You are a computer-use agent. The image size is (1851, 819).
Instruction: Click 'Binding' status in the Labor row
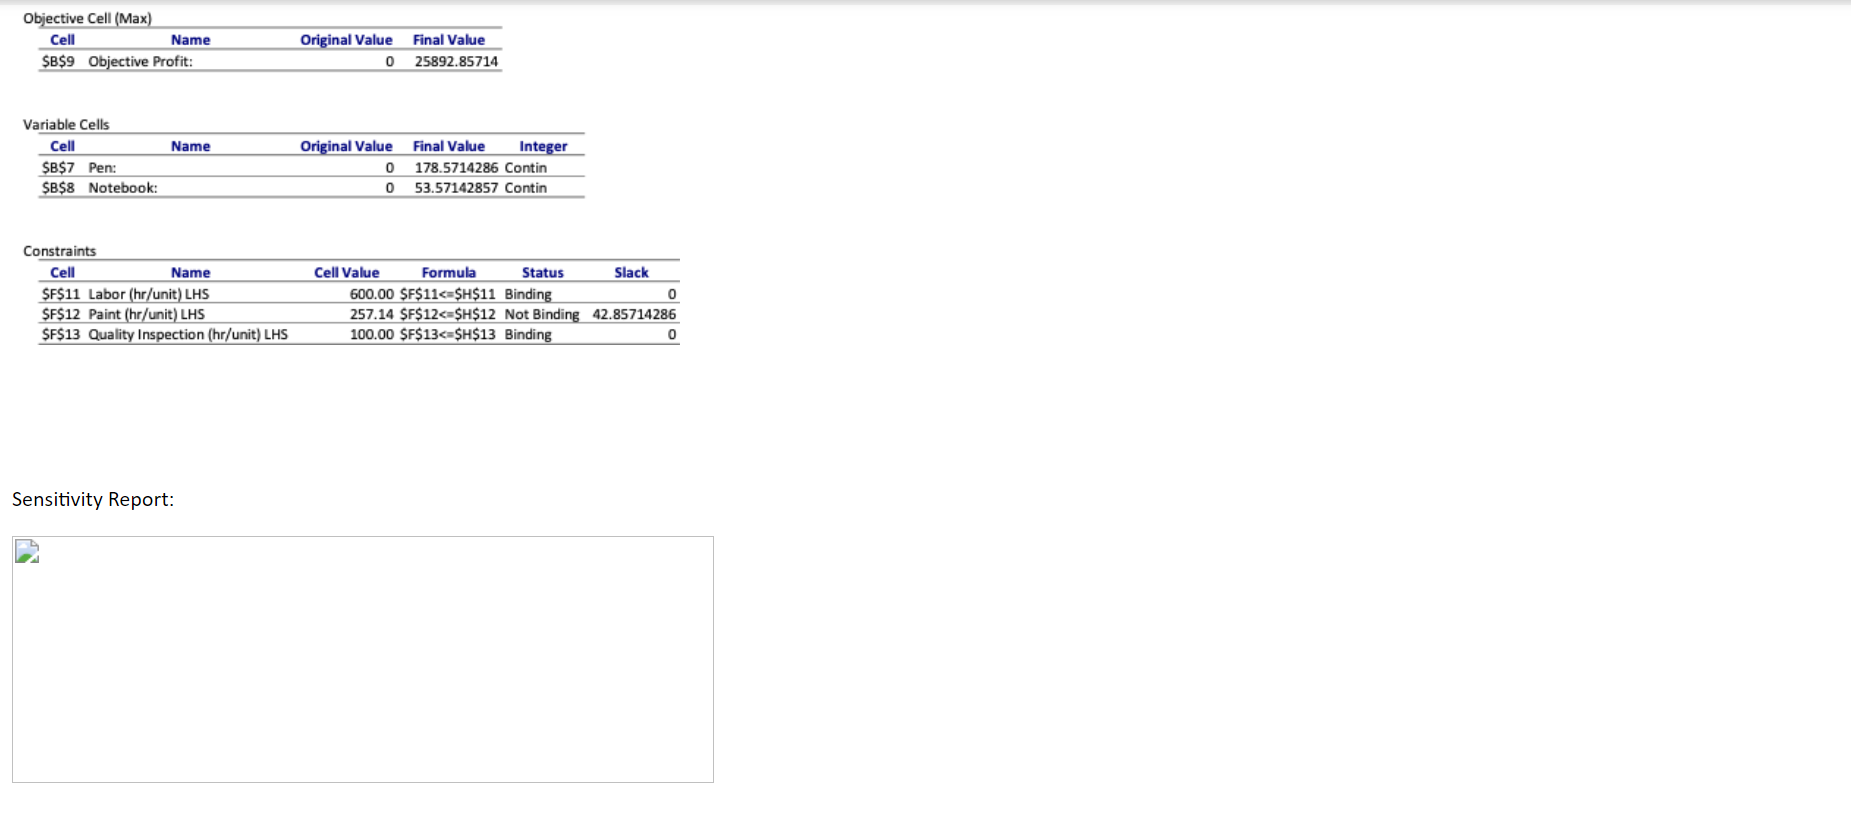tap(528, 294)
